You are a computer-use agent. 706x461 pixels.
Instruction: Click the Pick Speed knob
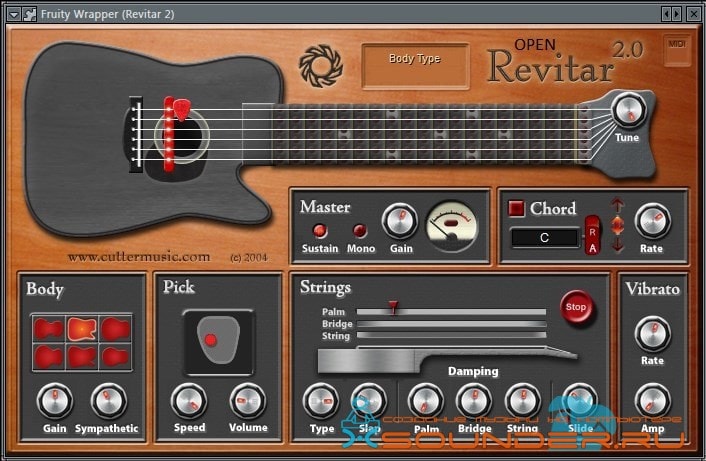click(x=189, y=401)
